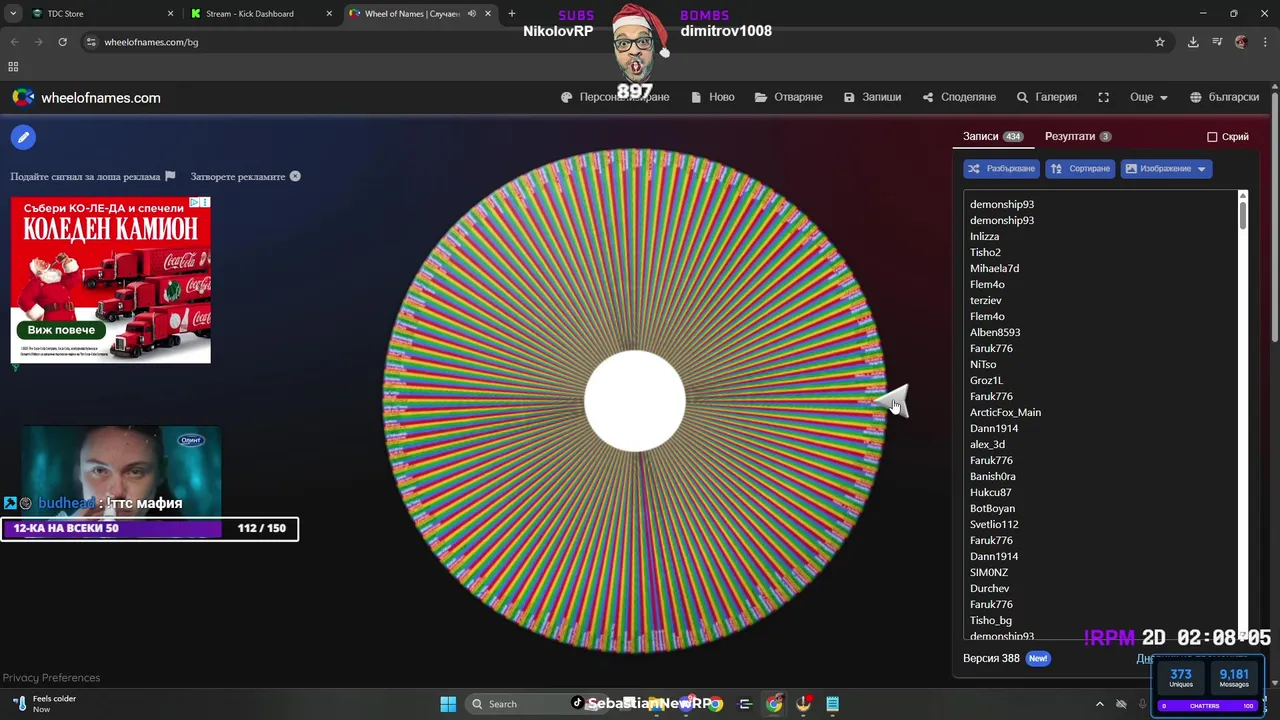This screenshot has height=720, width=1280.
Task: Open Privacy Preferences link
Action: (51, 677)
